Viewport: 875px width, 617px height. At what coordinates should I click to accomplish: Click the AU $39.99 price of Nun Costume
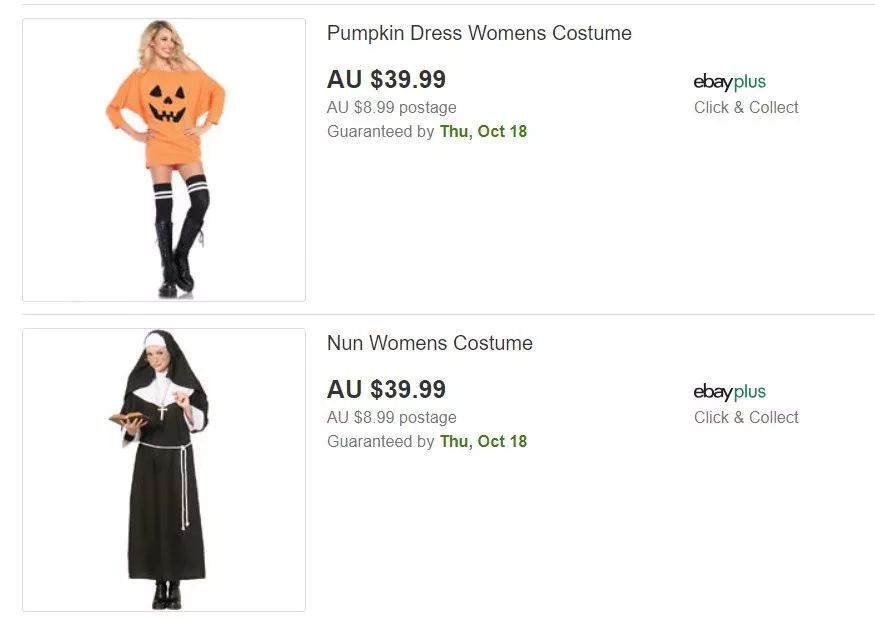click(x=386, y=390)
